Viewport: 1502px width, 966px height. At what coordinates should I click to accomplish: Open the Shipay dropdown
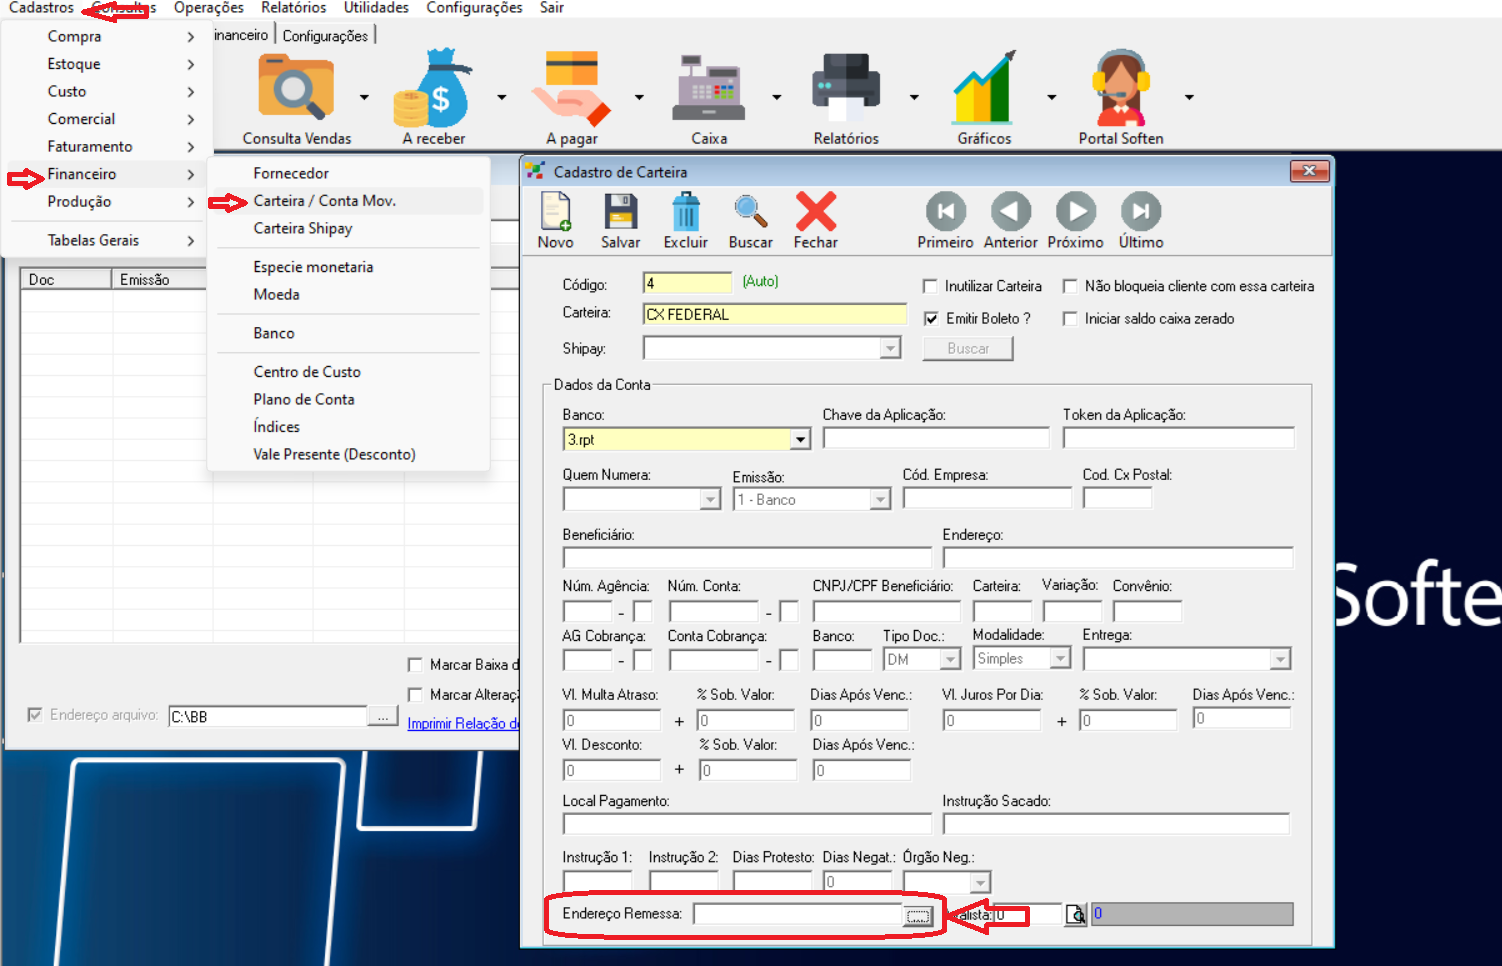pyautogui.click(x=890, y=348)
